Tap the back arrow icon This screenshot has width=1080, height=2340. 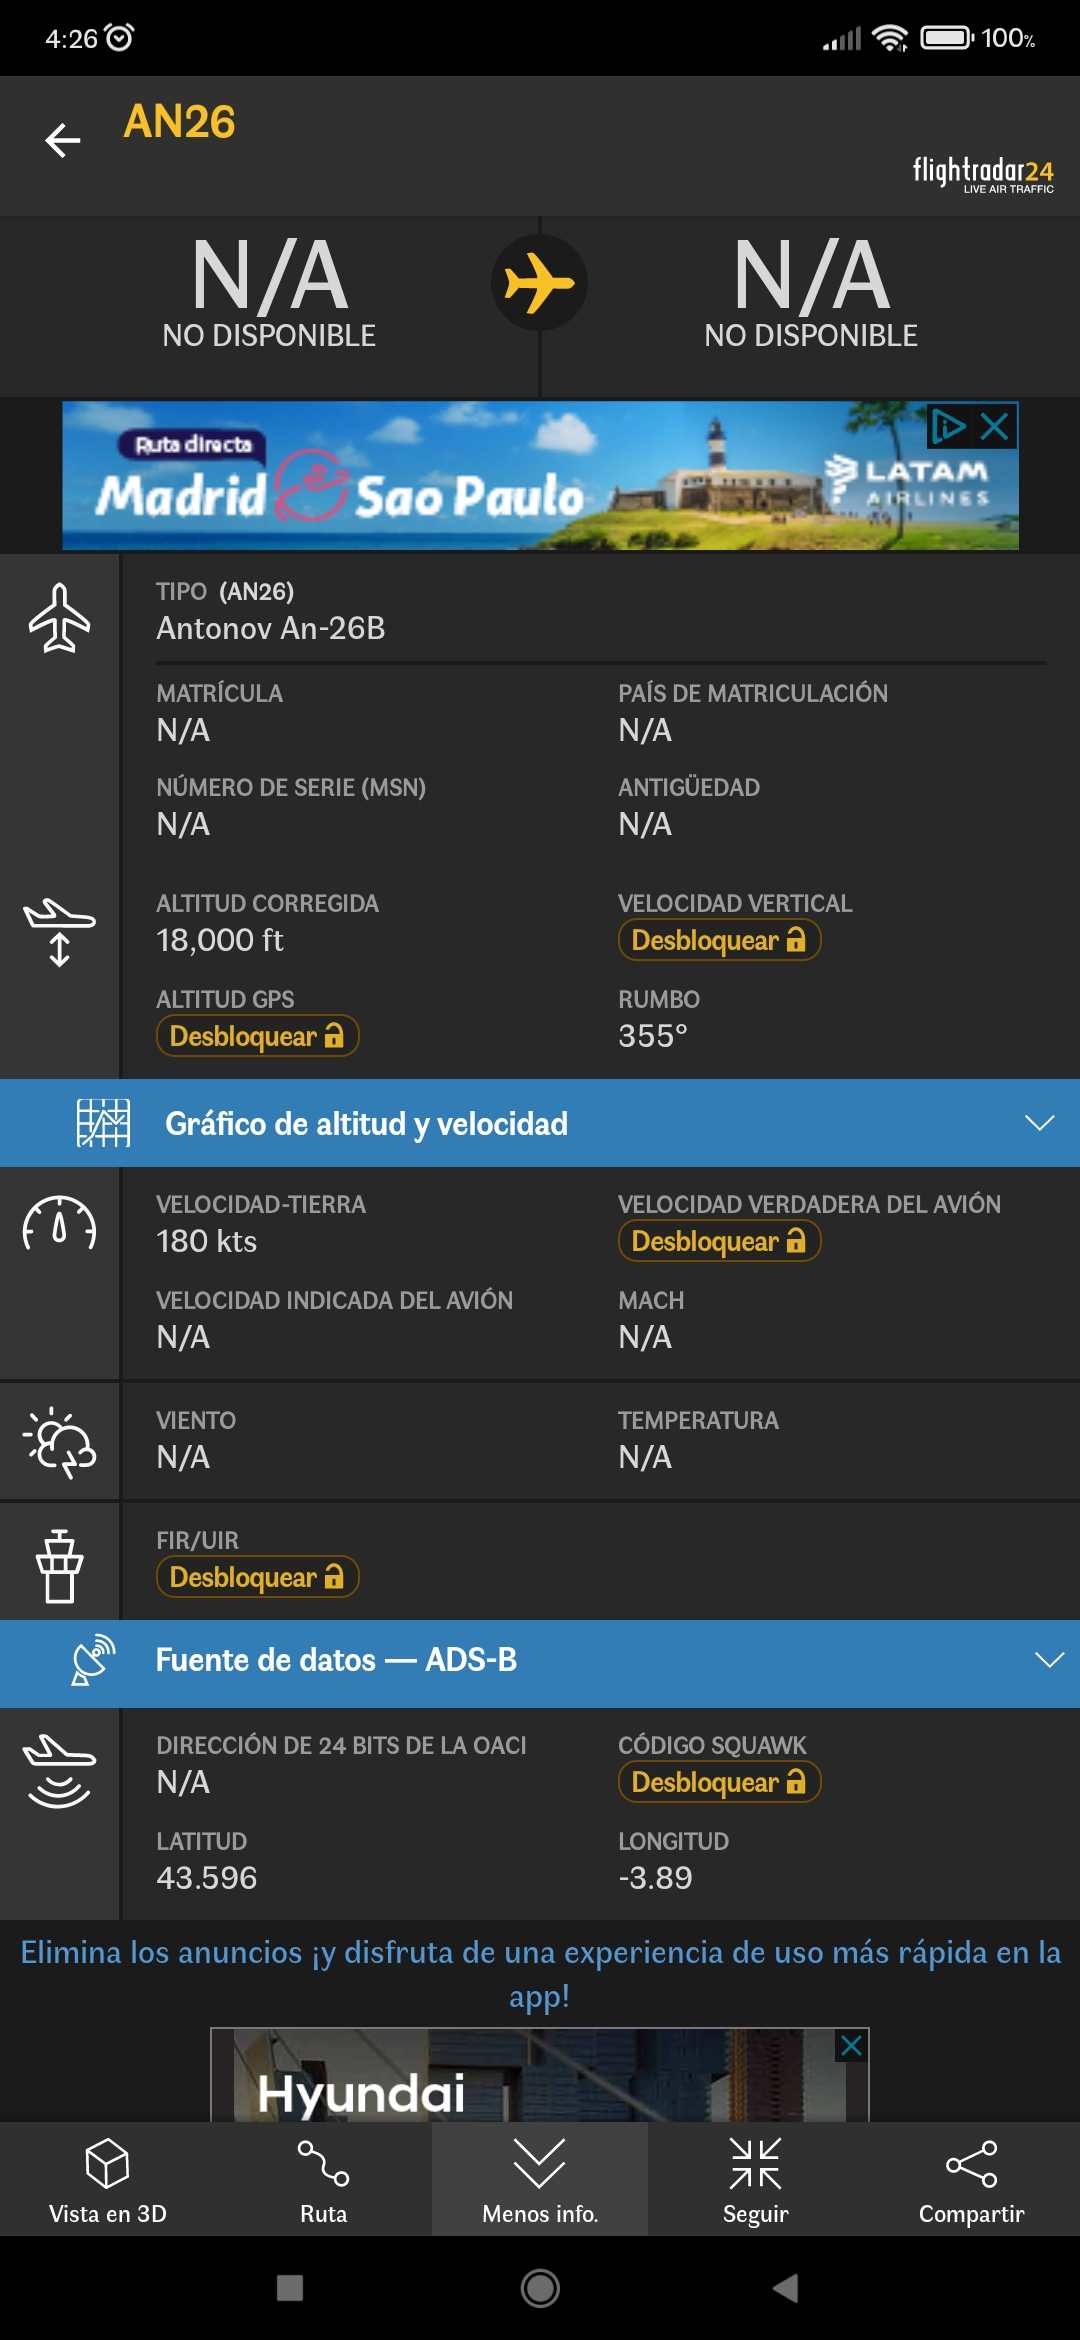coord(63,140)
